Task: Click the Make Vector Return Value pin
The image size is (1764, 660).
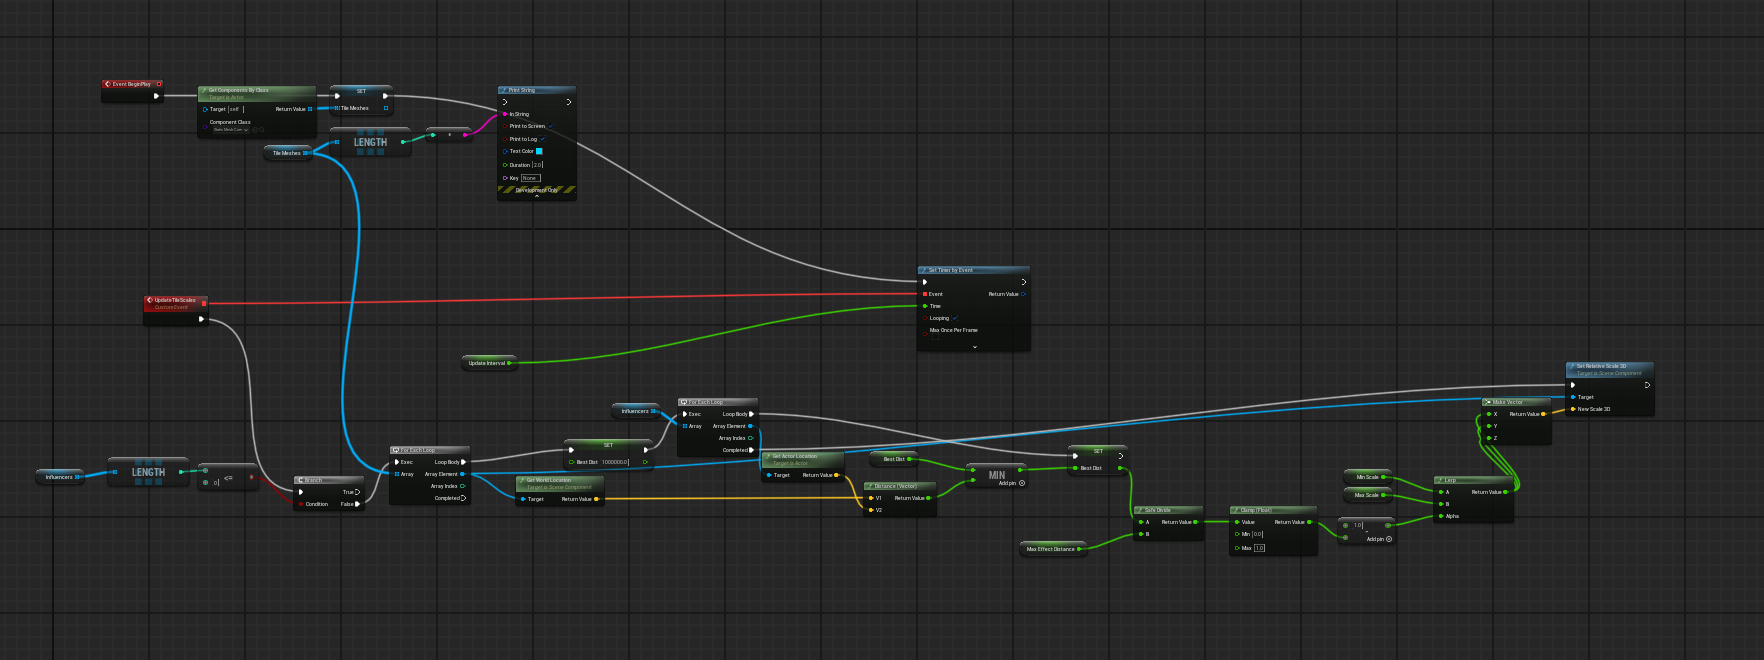Action: coord(1543,414)
